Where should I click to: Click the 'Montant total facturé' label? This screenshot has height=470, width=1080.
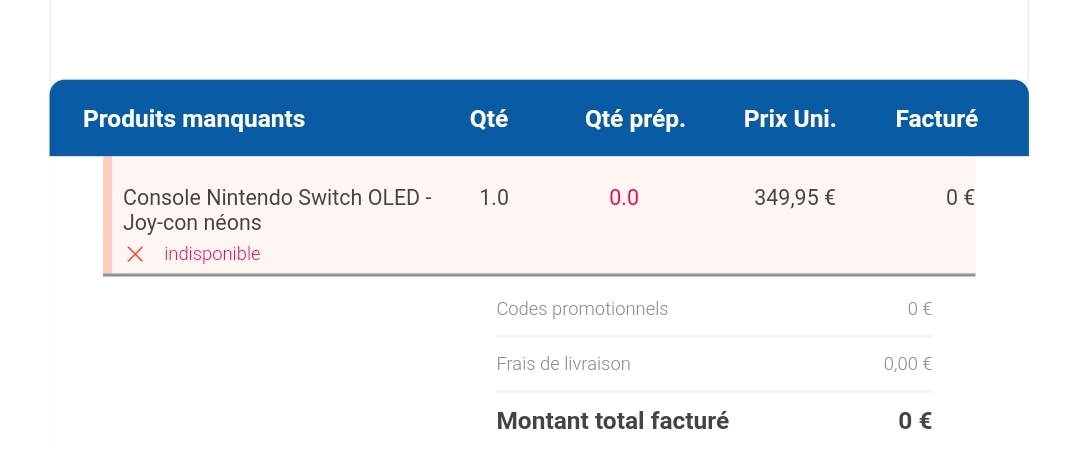(x=612, y=420)
